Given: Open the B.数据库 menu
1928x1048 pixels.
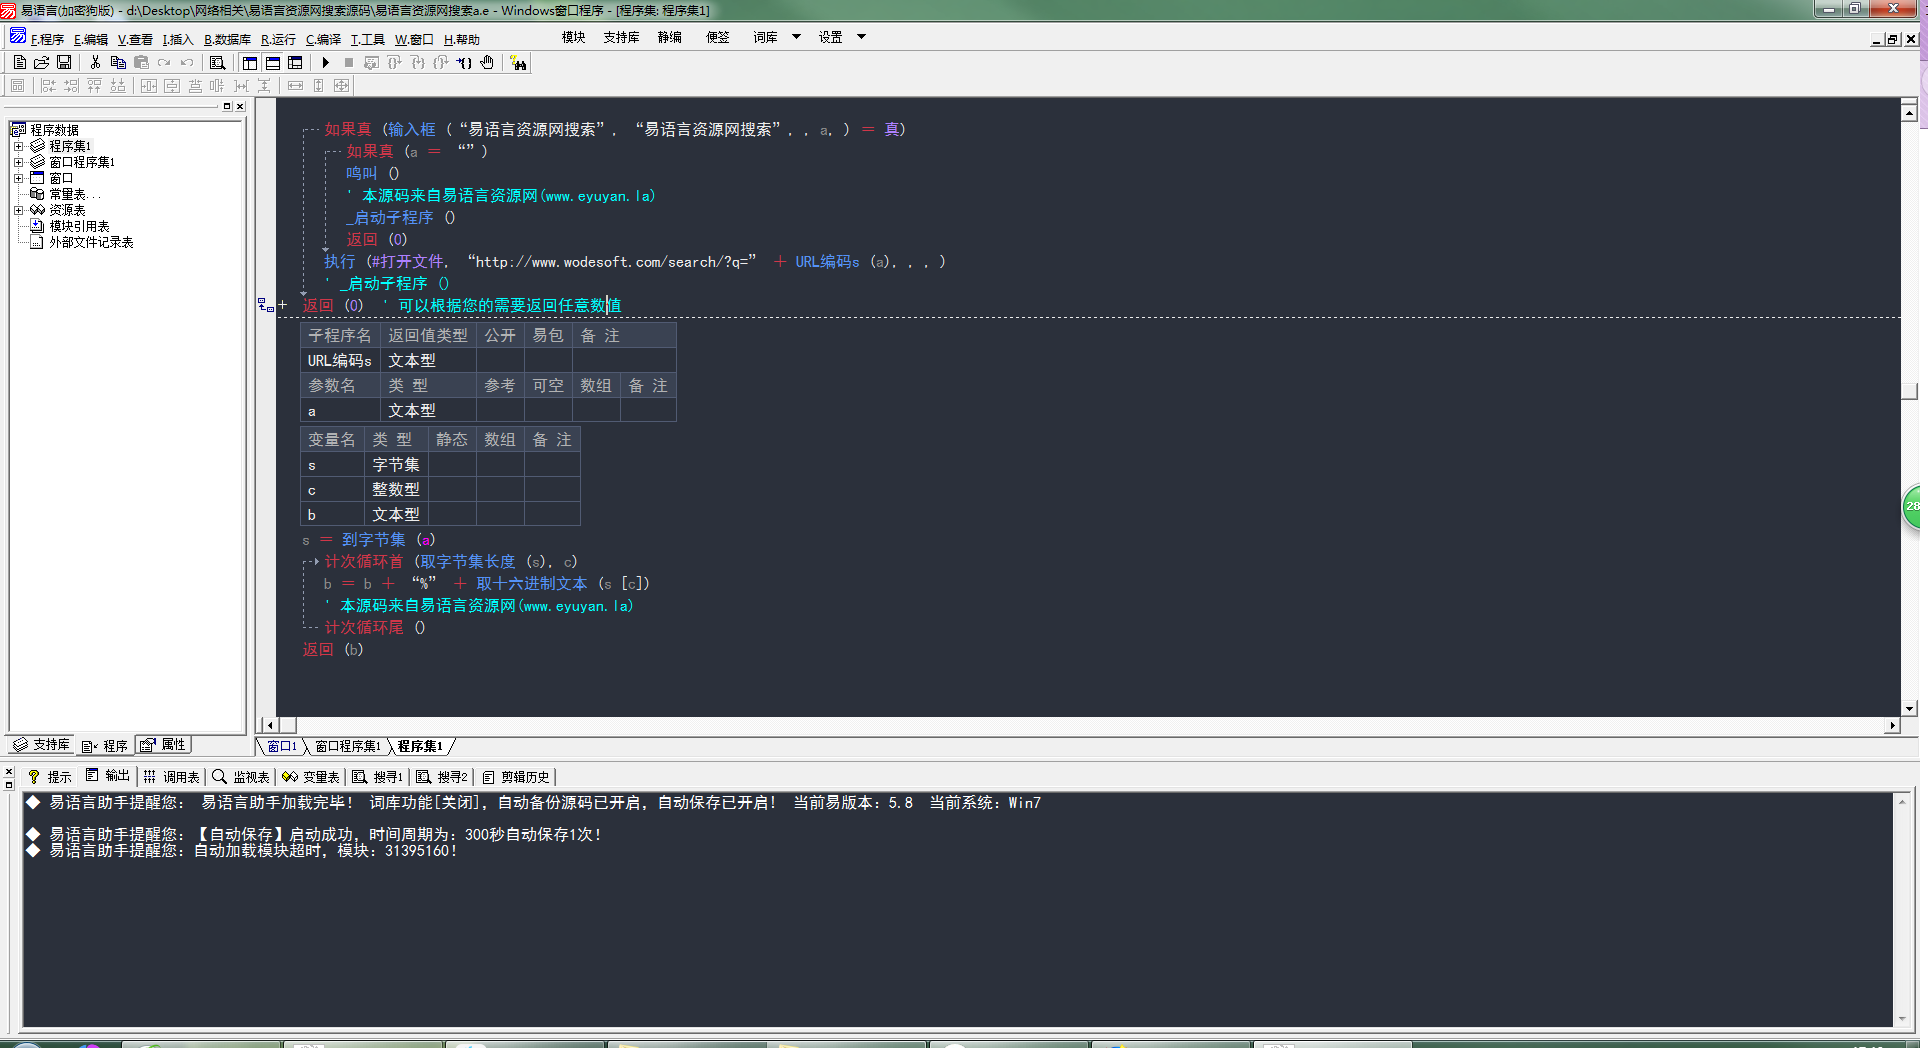Looking at the screenshot, I should (x=227, y=39).
